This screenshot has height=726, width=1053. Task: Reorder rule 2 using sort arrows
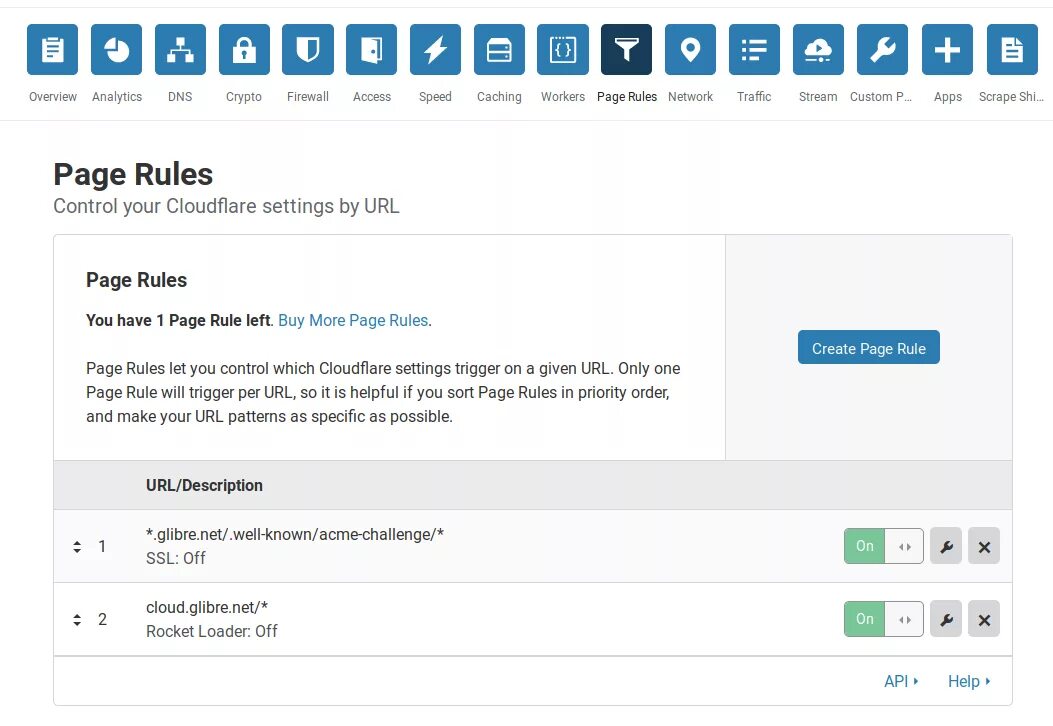point(77,620)
